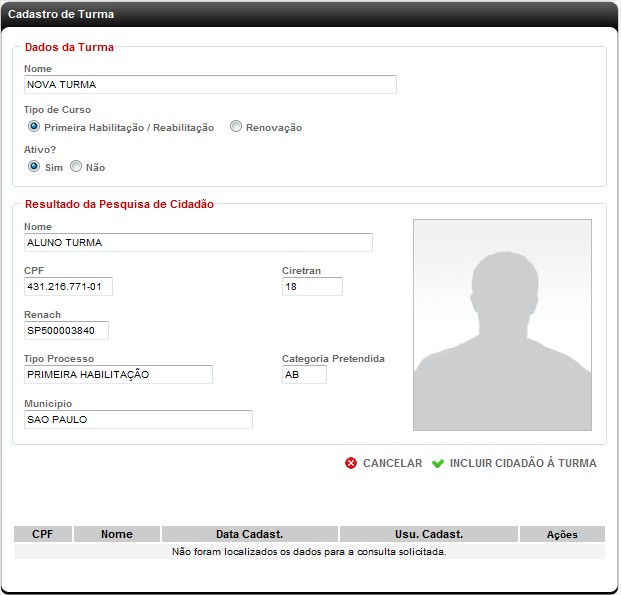Sort by Data Cadast. column header
621x595 pixels.
(x=250, y=534)
